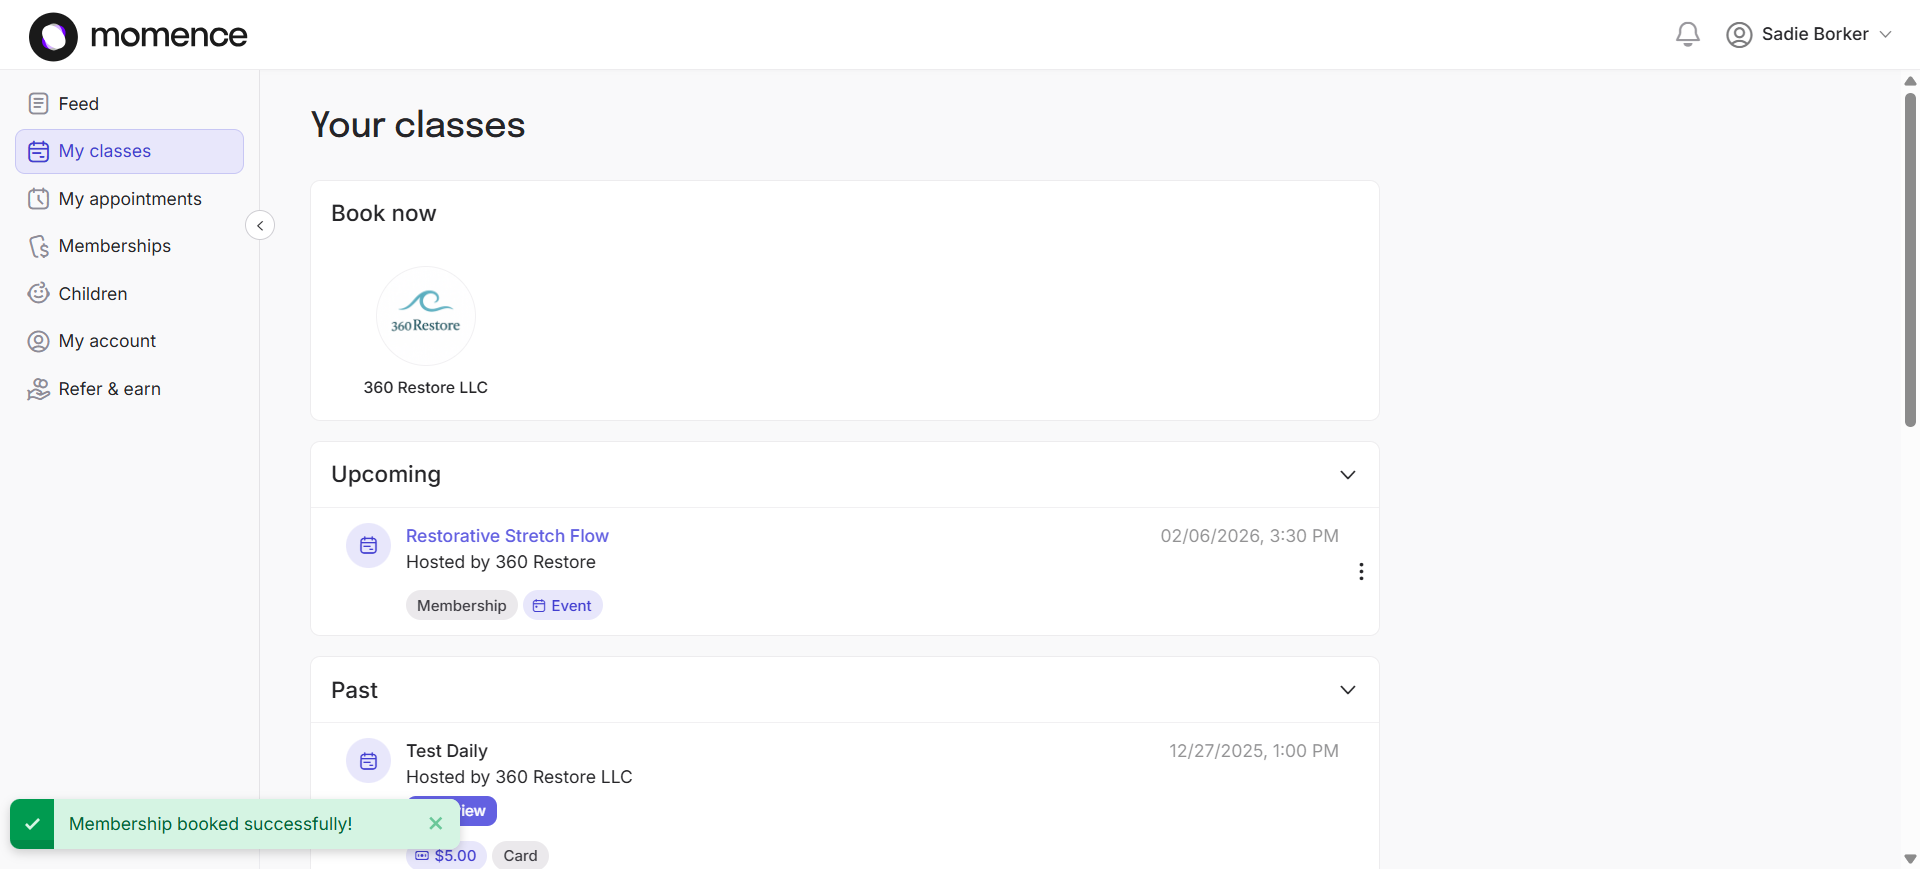This screenshot has width=1920, height=869.
Task: Open the Restorative Stretch Flow link
Action: [x=507, y=536]
